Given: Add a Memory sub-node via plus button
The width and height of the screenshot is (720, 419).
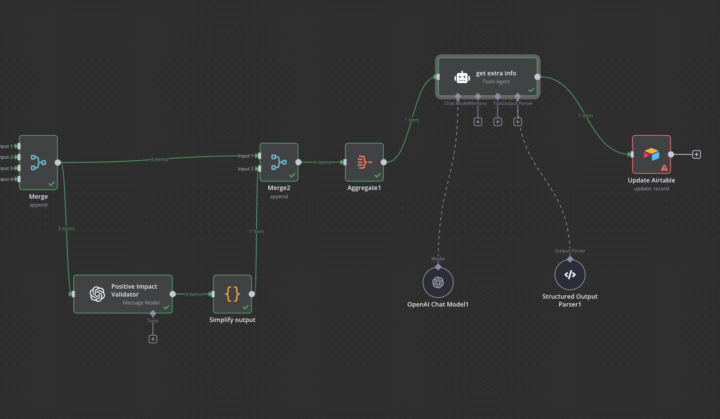Looking at the screenshot, I should pyautogui.click(x=478, y=122).
